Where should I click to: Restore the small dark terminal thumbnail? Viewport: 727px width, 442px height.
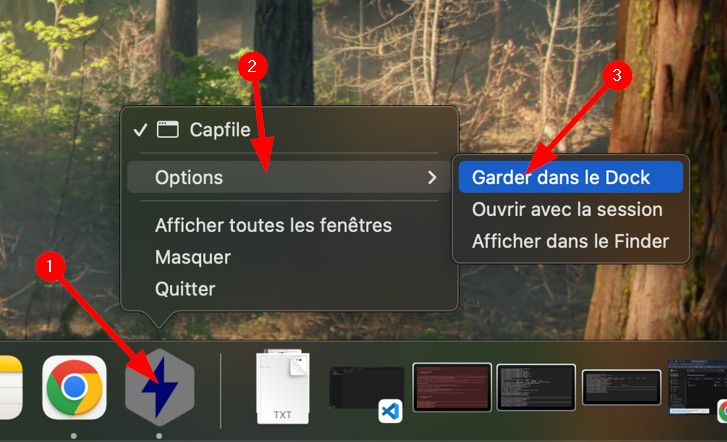tap(621, 387)
